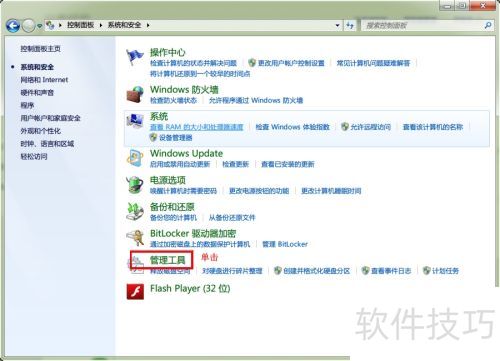Click the 备份和还原 icon

pos(135,211)
